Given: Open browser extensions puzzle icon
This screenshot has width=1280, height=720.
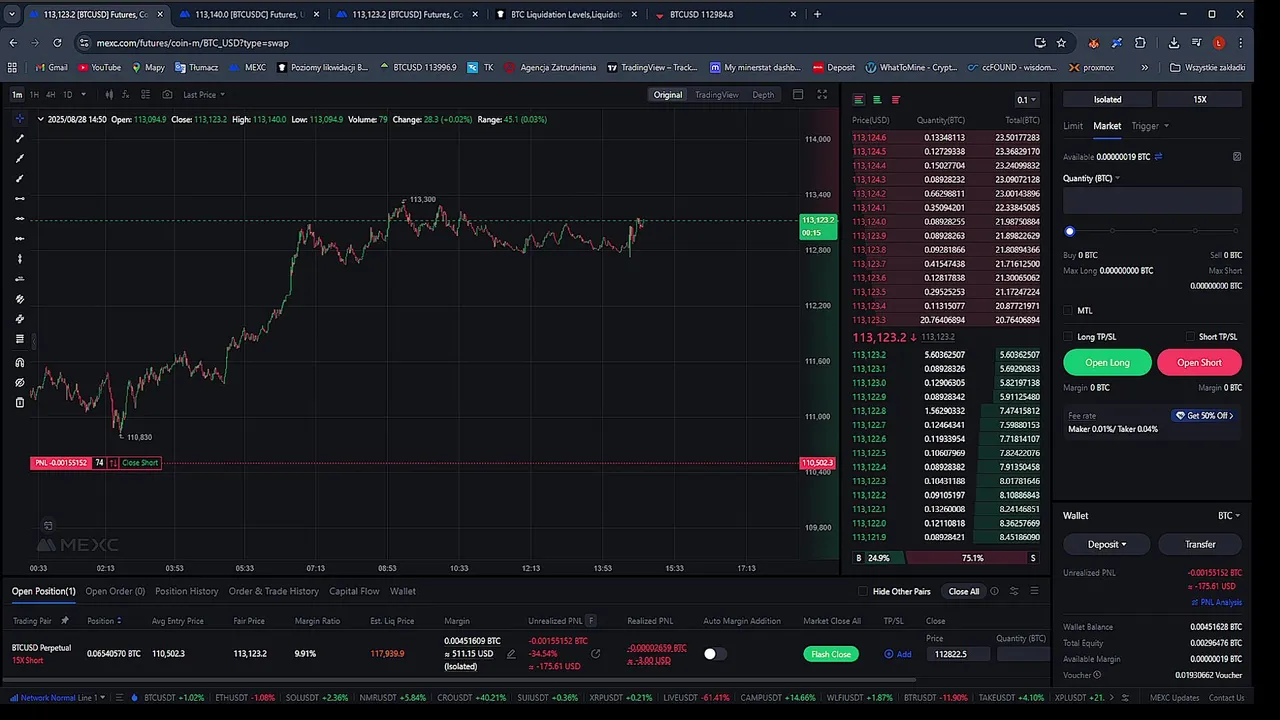Looking at the screenshot, I should pyautogui.click(x=1141, y=43).
